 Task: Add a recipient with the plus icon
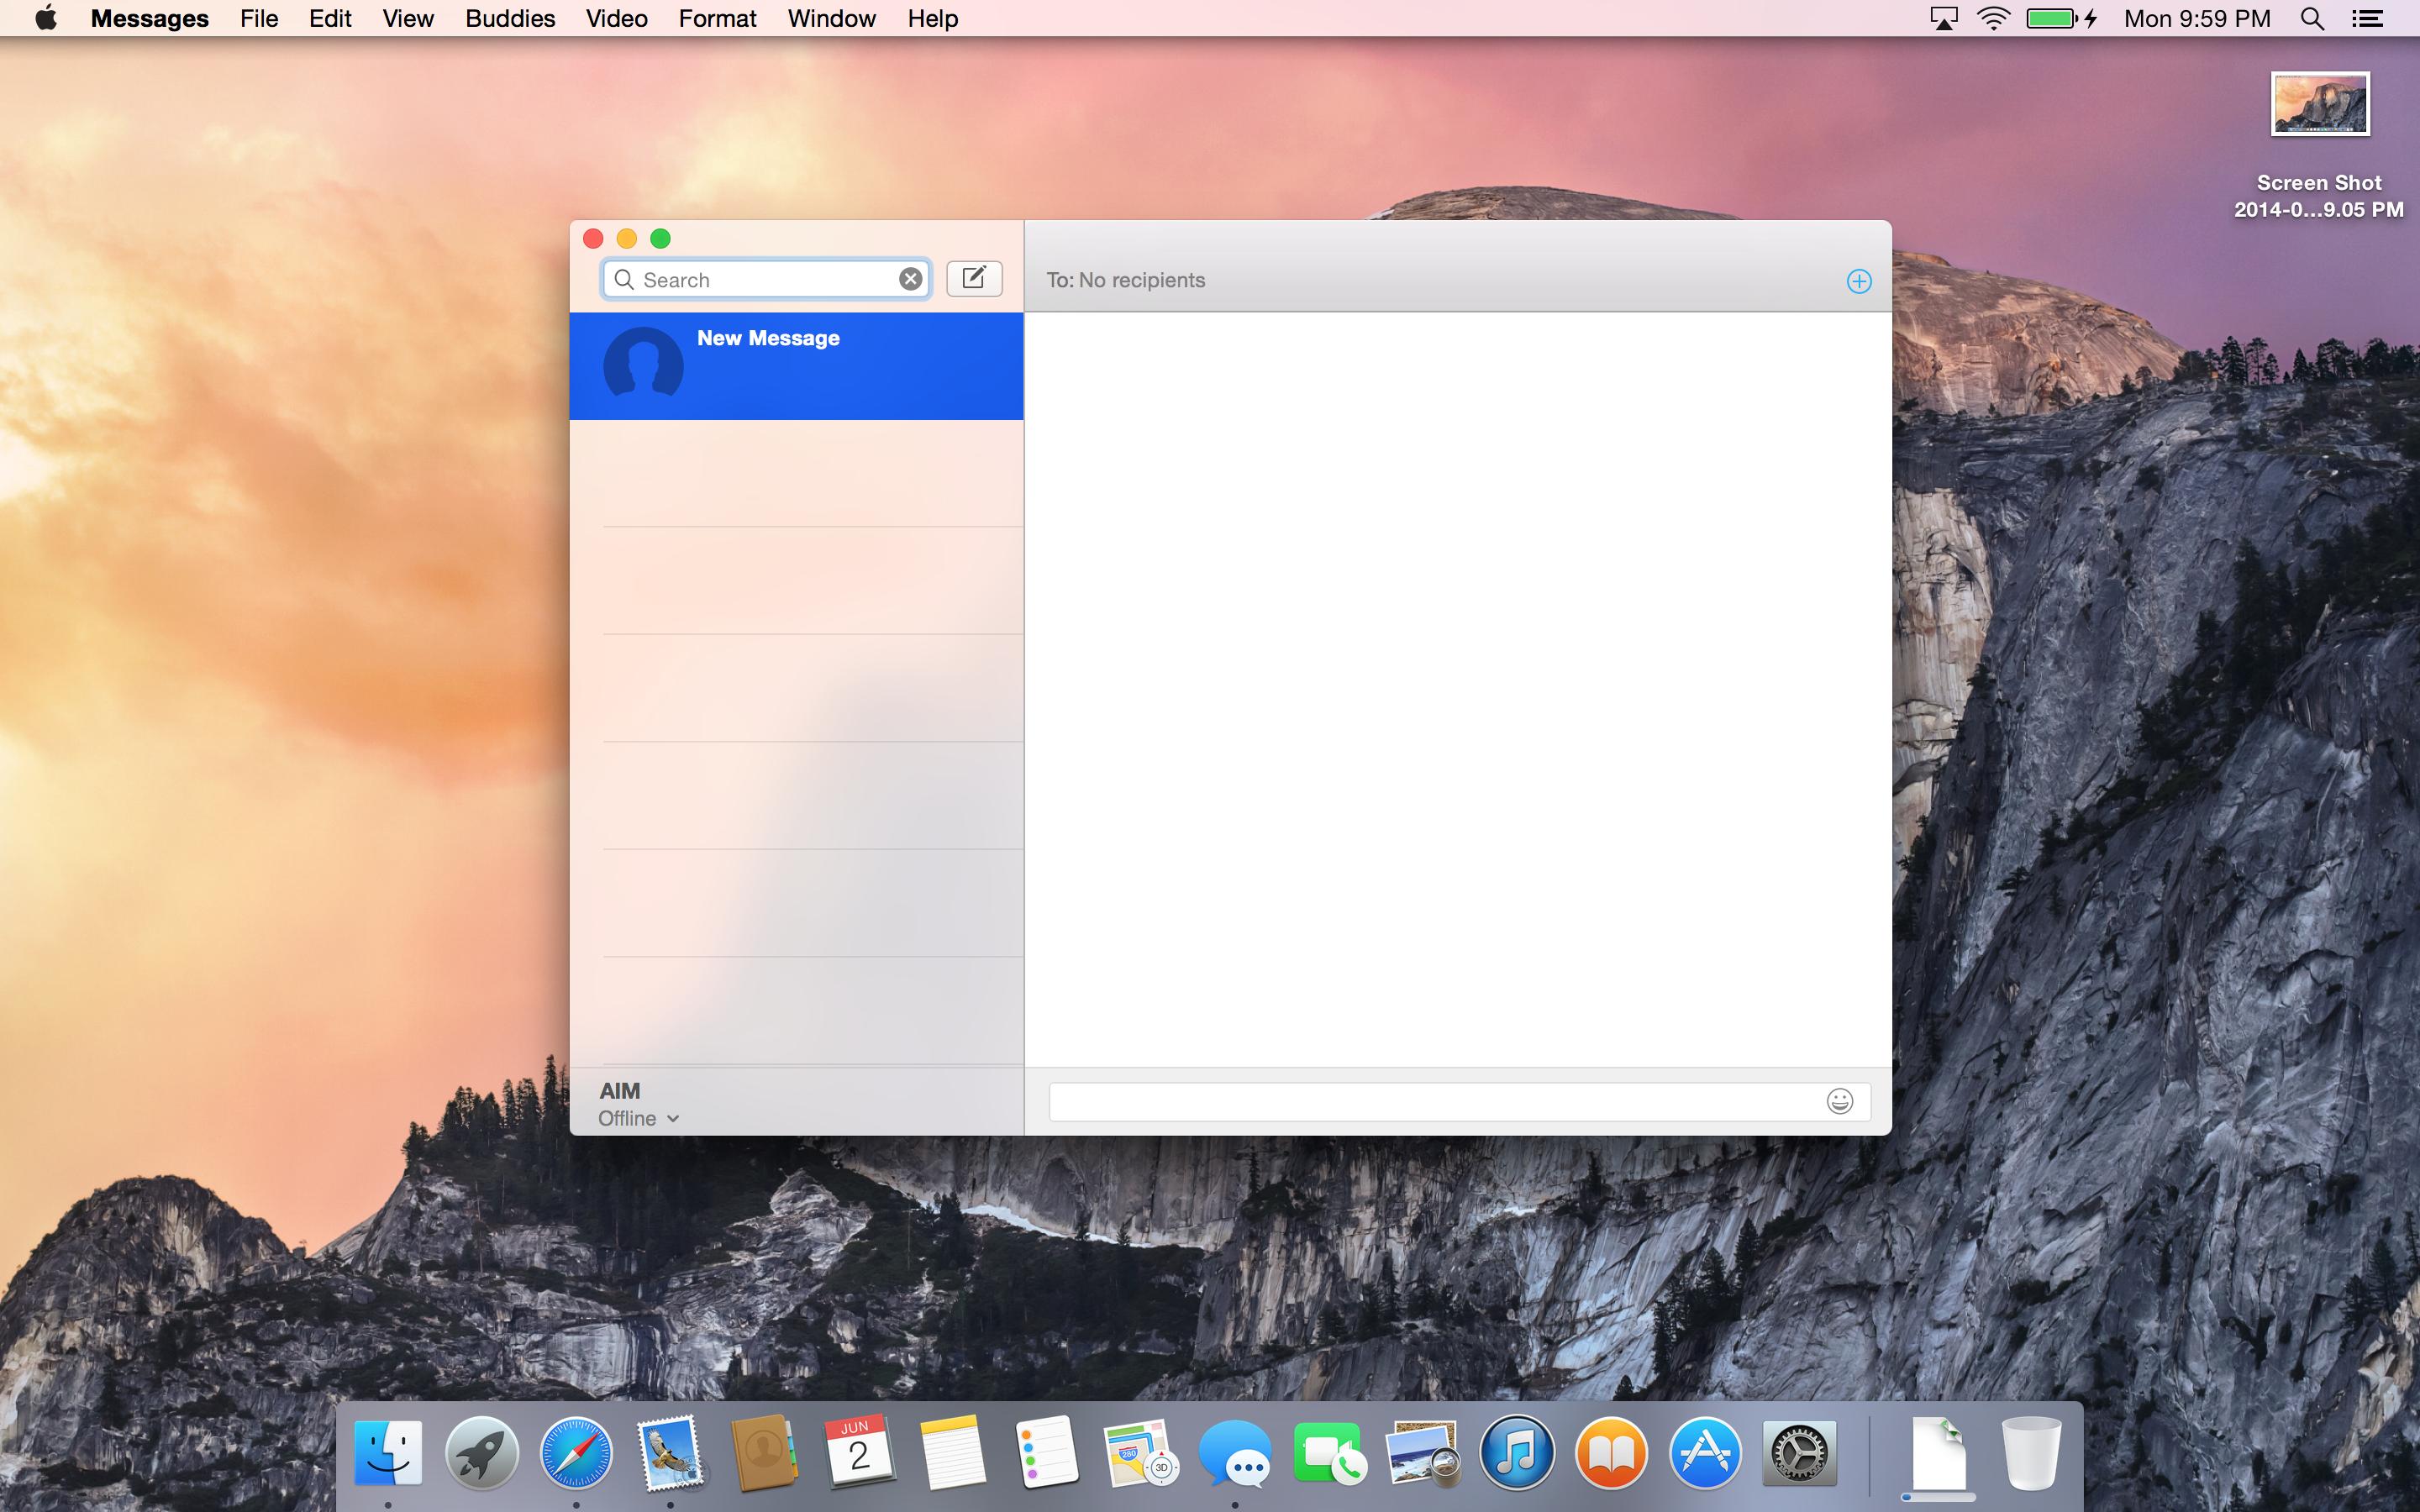point(1858,281)
